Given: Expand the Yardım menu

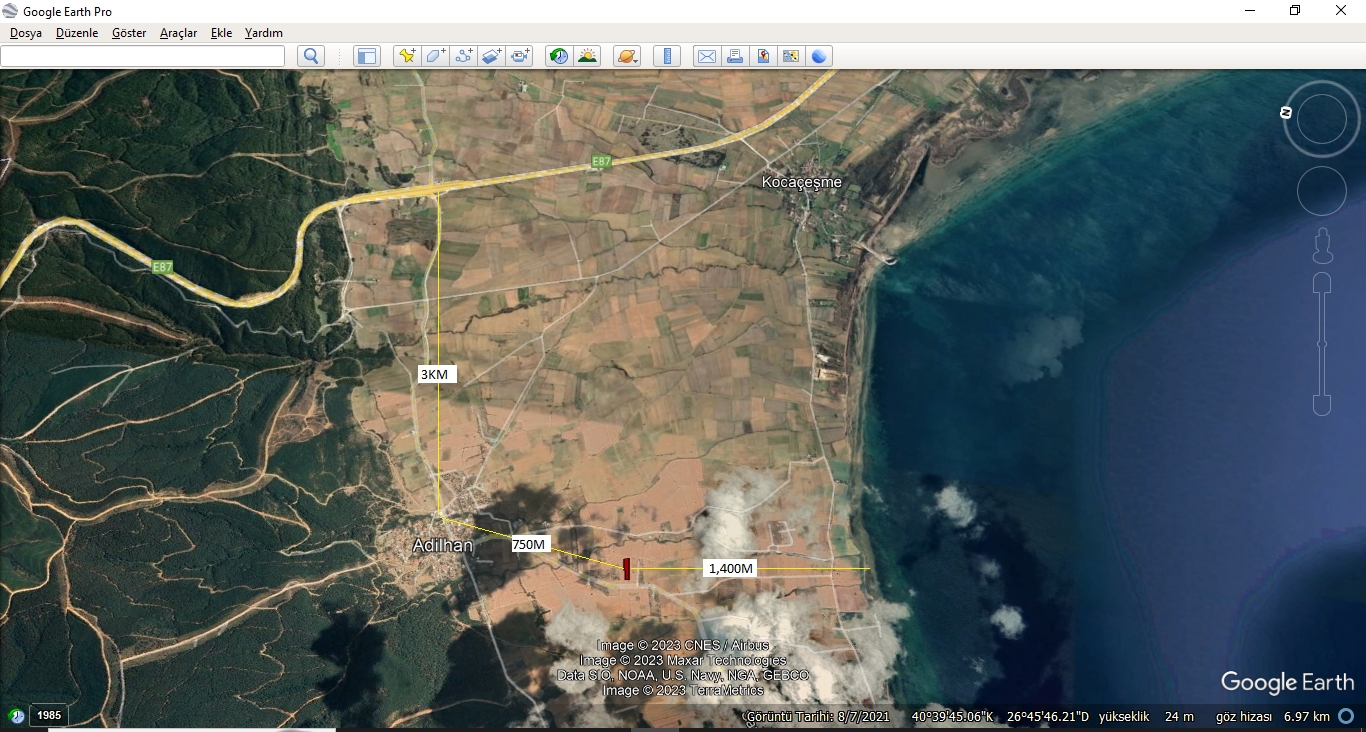Looking at the screenshot, I should (x=264, y=33).
